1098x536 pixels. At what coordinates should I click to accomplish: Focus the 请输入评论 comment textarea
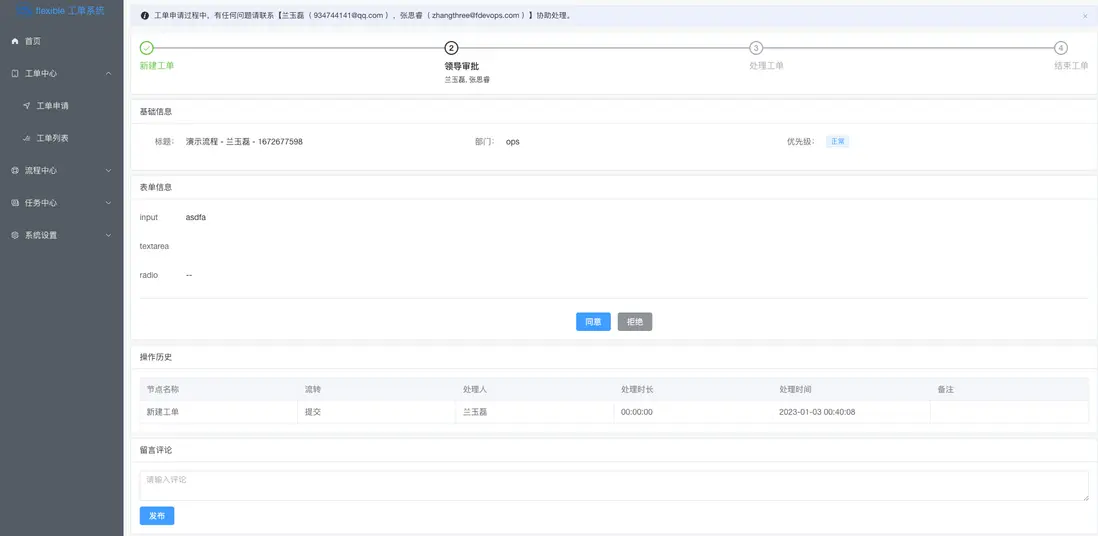pos(614,486)
